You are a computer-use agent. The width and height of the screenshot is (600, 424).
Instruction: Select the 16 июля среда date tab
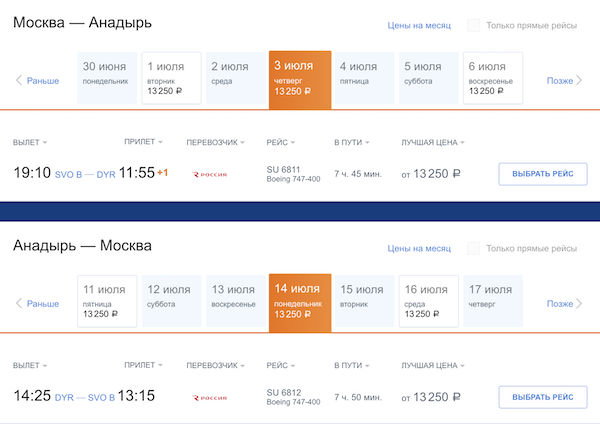click(429, 301)
